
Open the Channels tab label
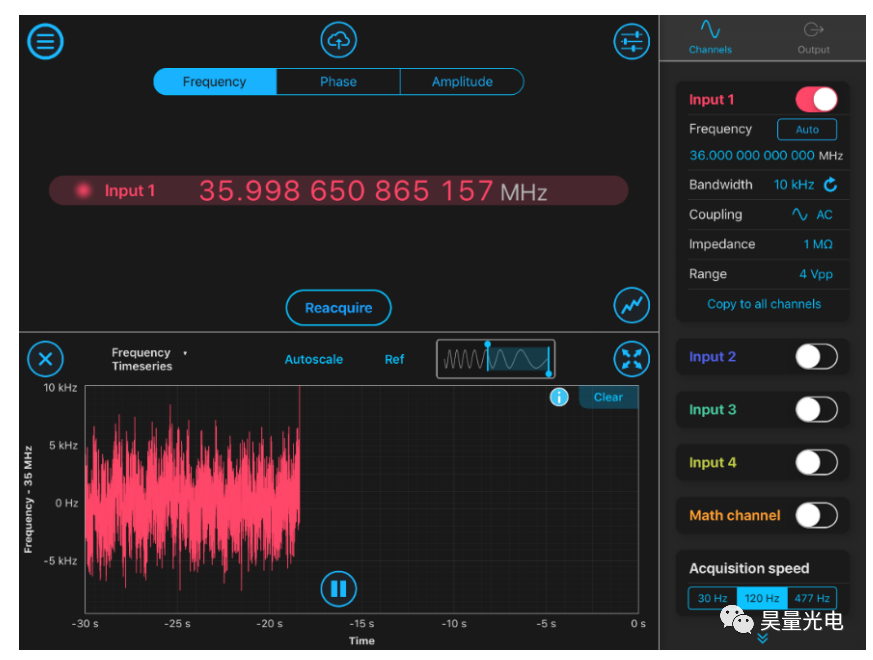tap(710, 50)
